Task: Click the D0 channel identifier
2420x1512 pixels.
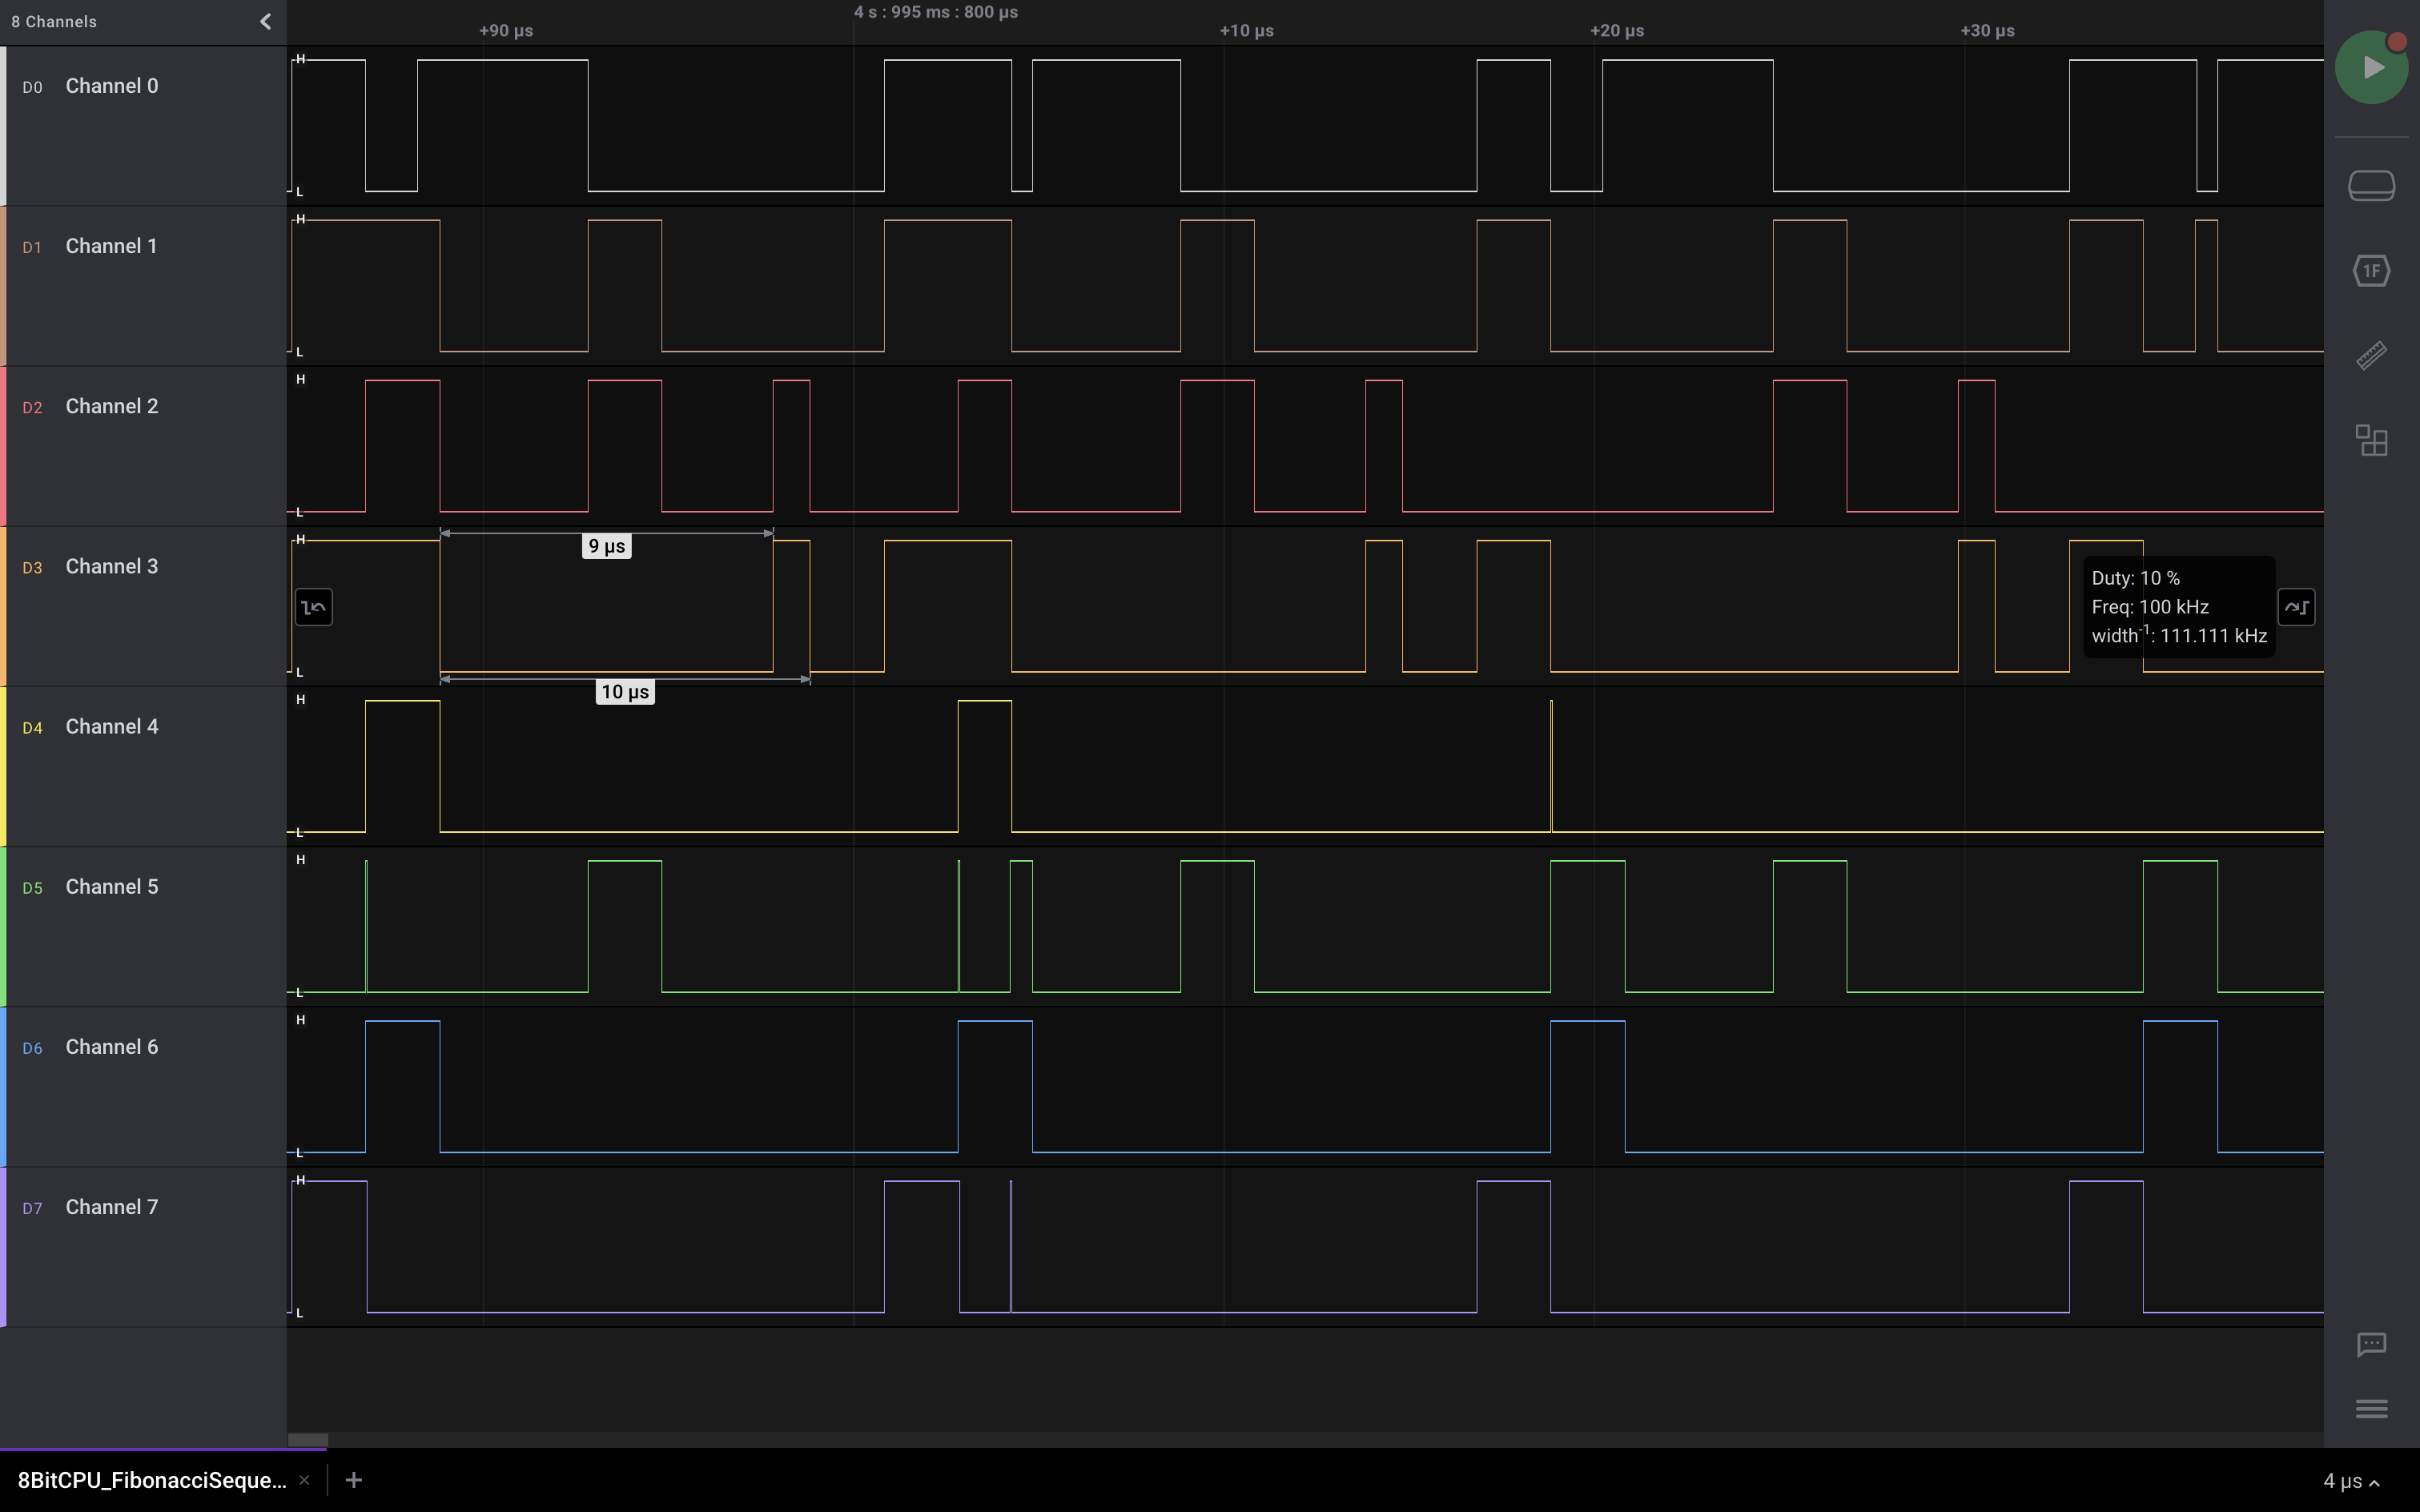Action: coord(33,87)
